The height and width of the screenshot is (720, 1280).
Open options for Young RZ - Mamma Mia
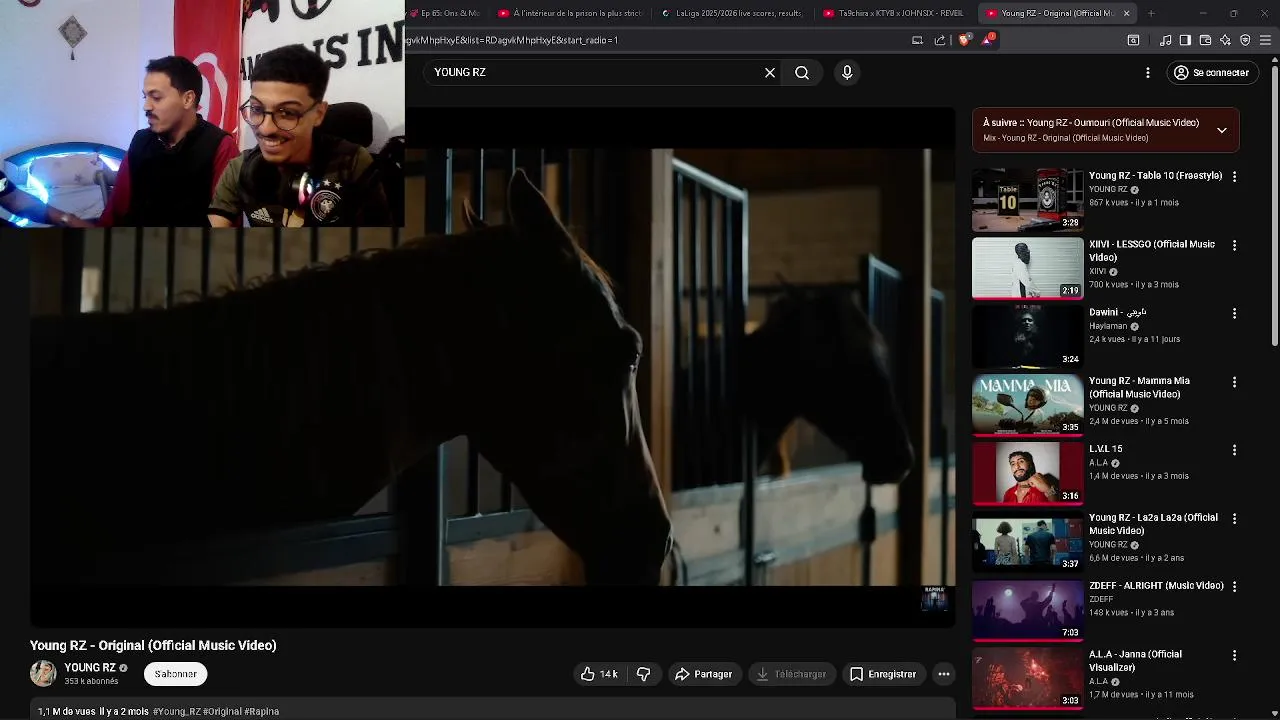1234,382
